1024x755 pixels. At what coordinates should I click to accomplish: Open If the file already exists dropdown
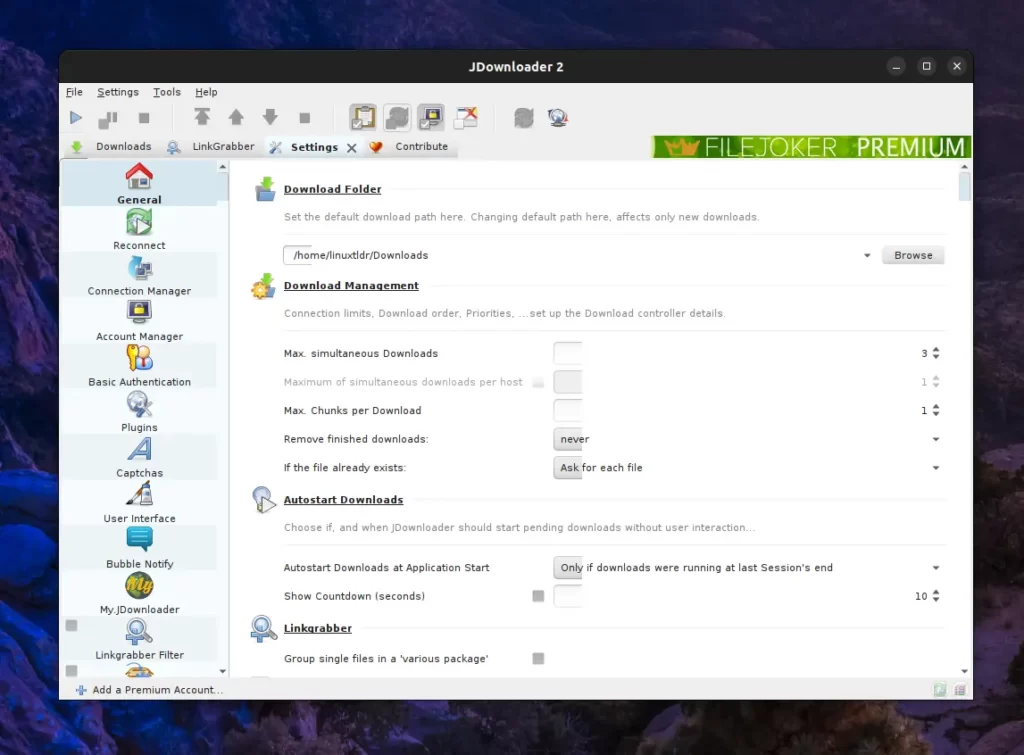(936, 468)
